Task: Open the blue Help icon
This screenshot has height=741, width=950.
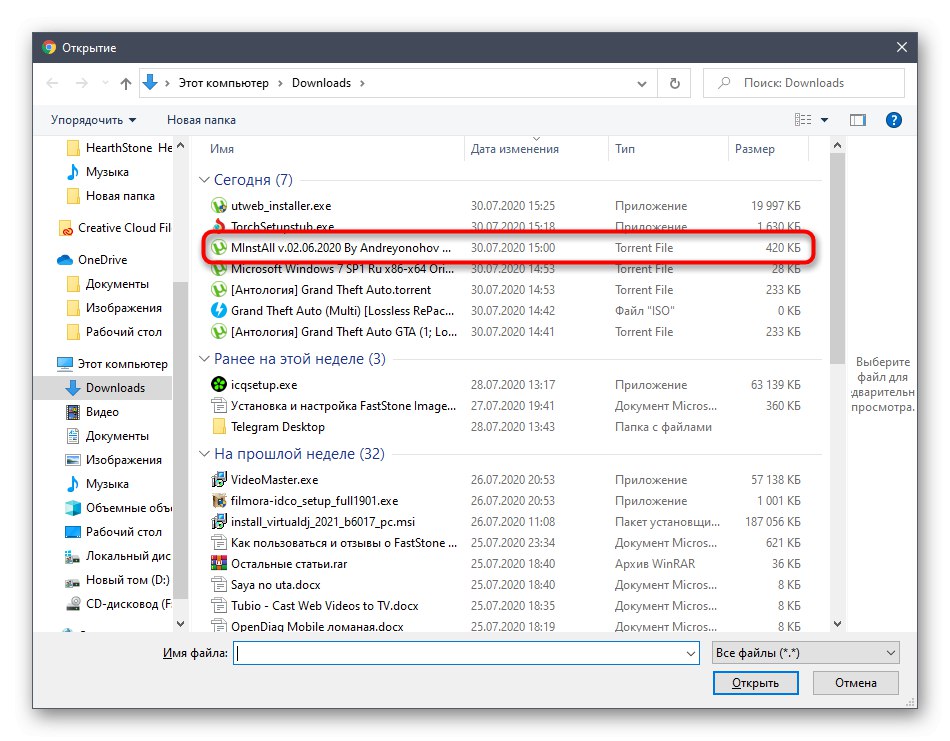Action: 893,120
